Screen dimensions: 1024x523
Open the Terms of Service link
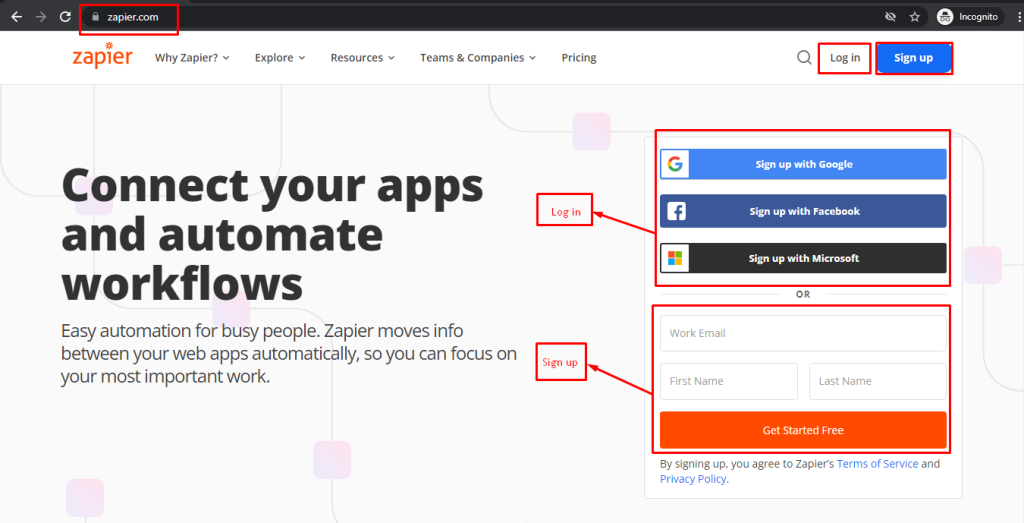(x=877, y=464)
